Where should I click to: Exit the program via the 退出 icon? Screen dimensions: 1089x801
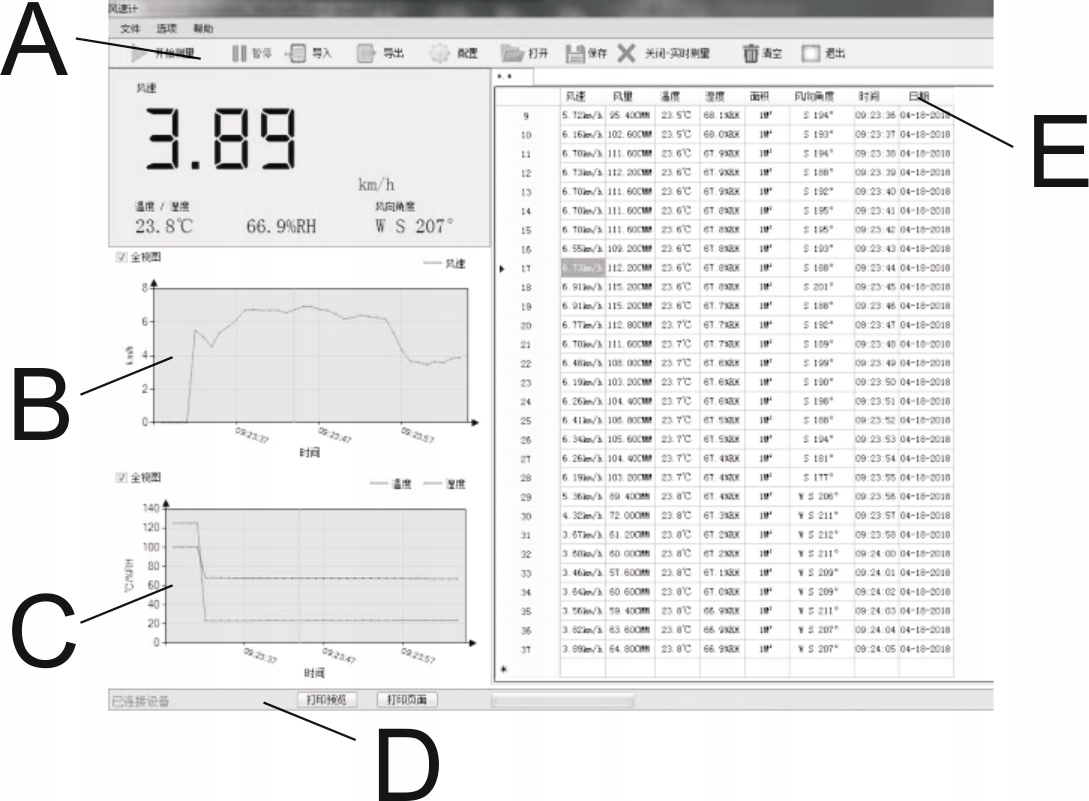click(x=810, y=53)
